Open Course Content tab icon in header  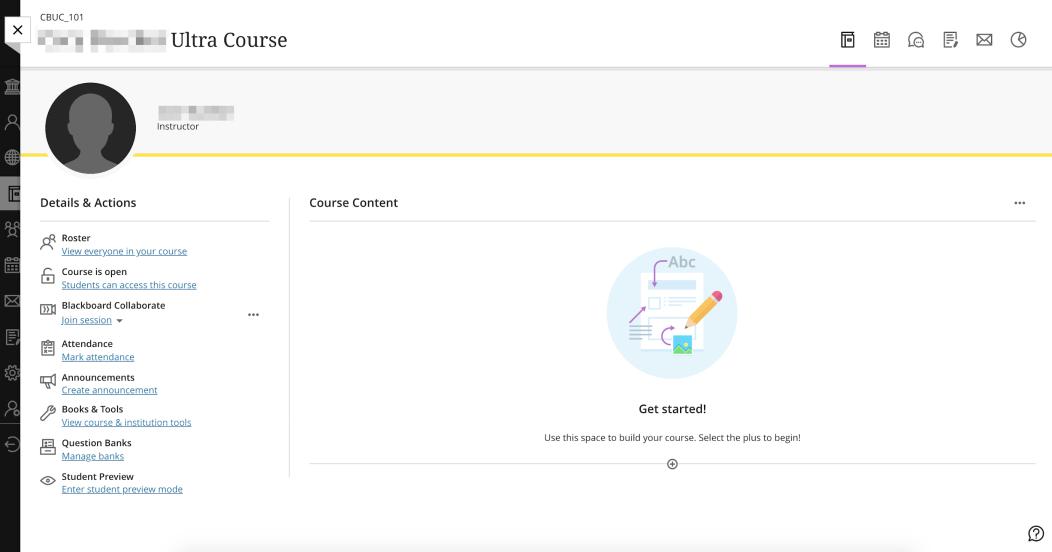point(847,40)
